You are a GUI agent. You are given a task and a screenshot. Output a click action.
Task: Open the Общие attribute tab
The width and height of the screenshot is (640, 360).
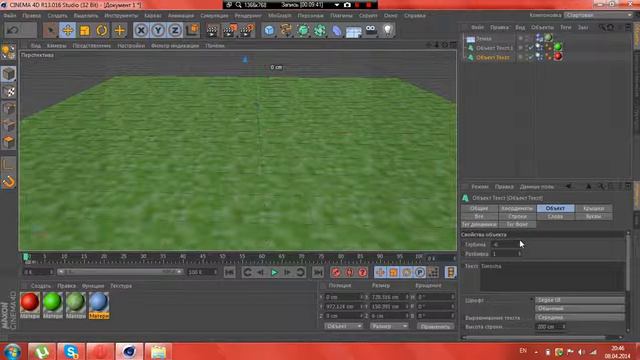click(x=479, y=208)
